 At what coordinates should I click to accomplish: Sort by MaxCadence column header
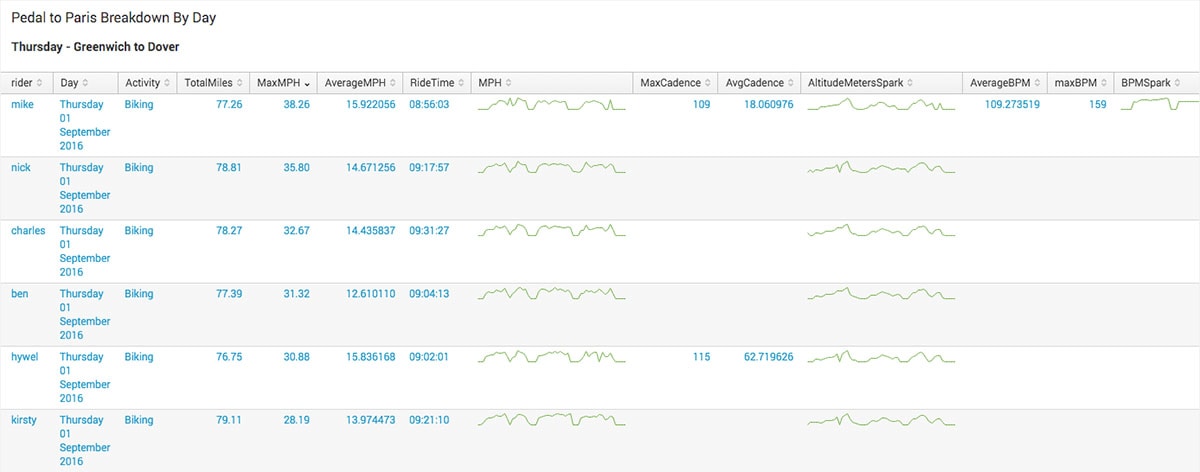[675, 82]
